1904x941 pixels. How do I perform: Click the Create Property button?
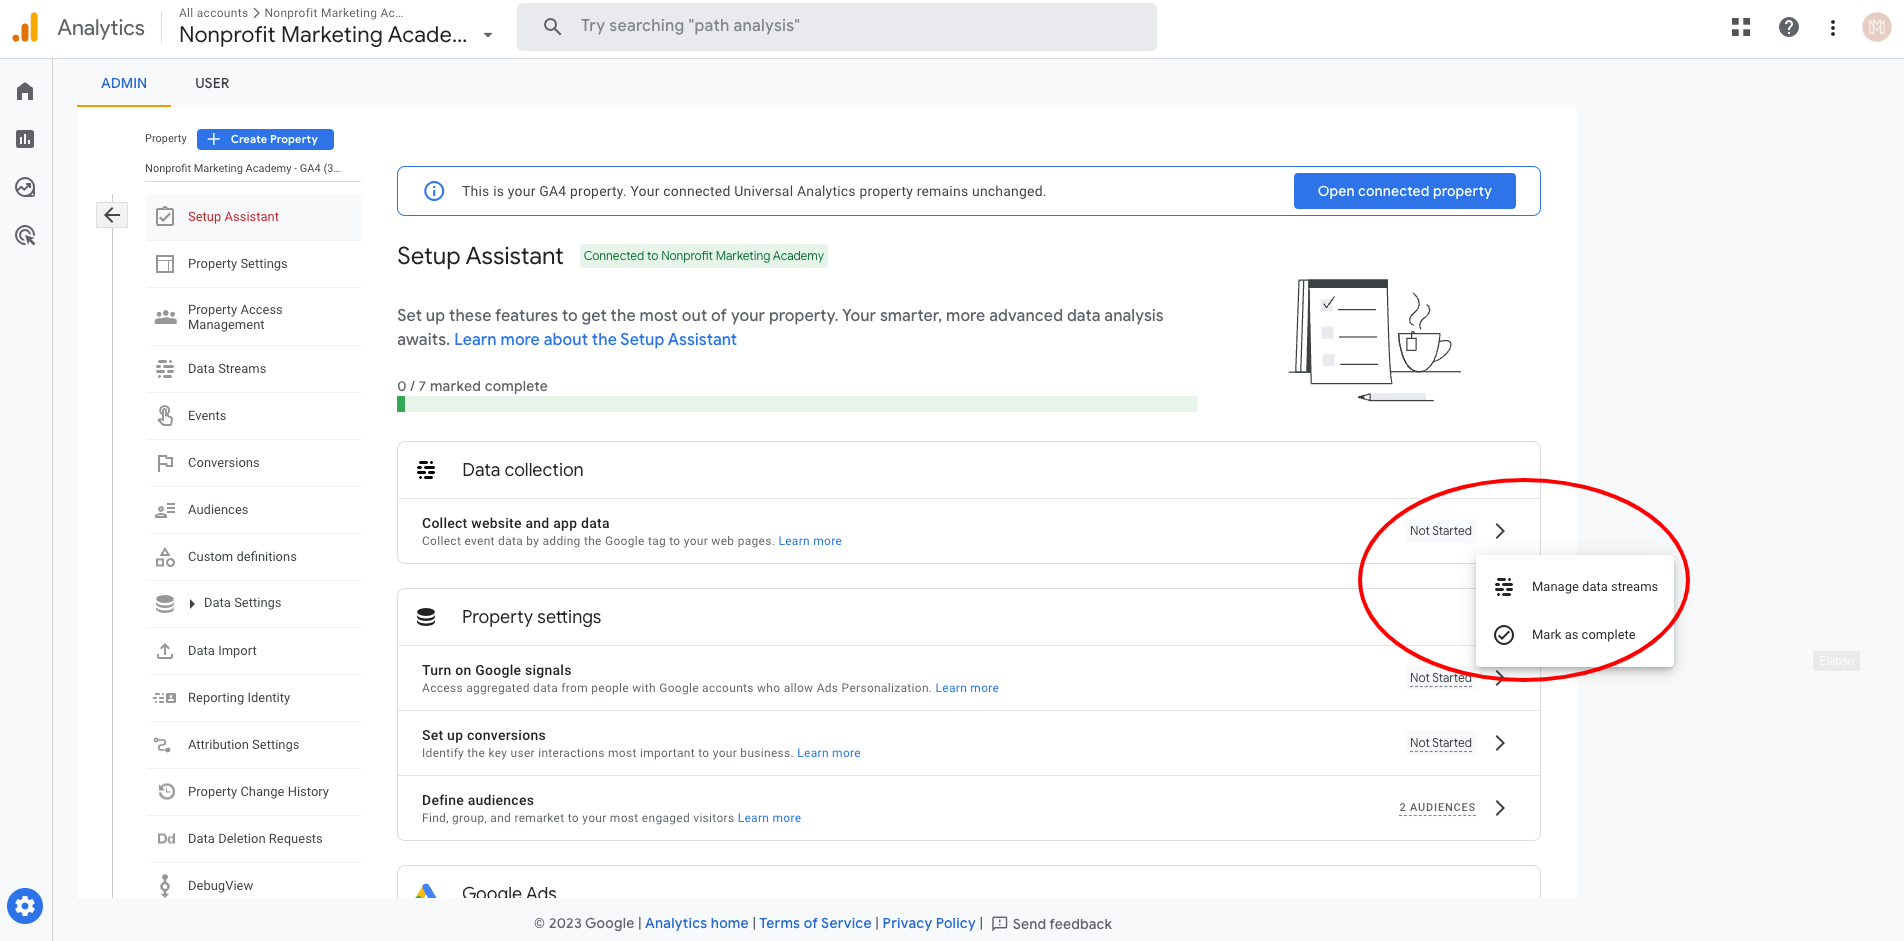point(265,139)
